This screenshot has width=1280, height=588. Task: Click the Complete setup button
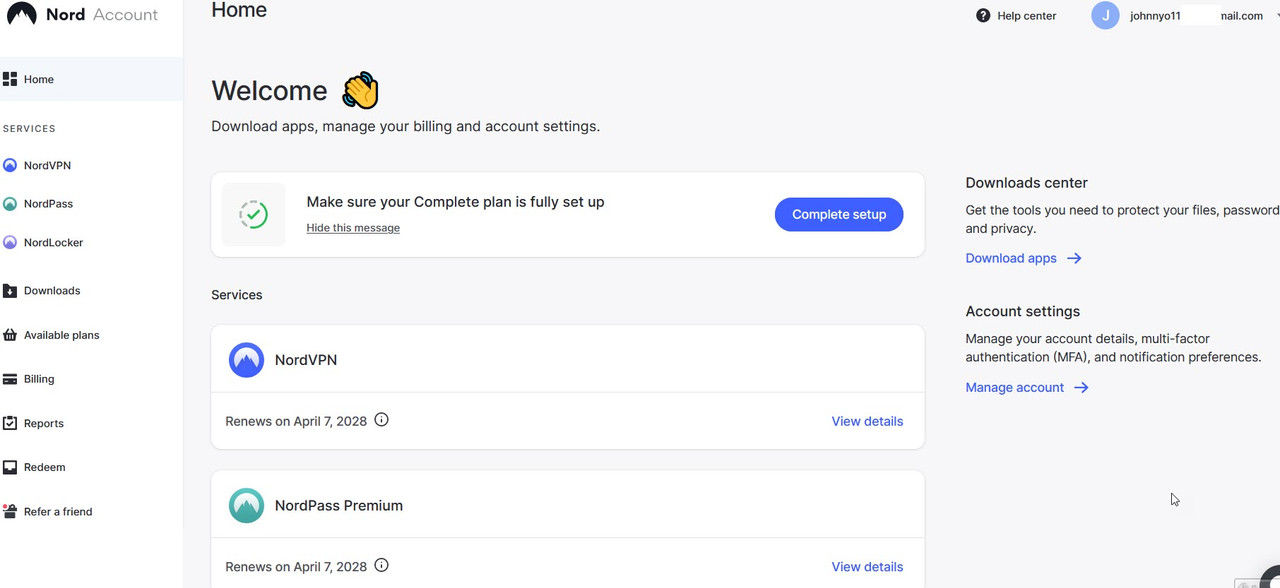[839, 215]
